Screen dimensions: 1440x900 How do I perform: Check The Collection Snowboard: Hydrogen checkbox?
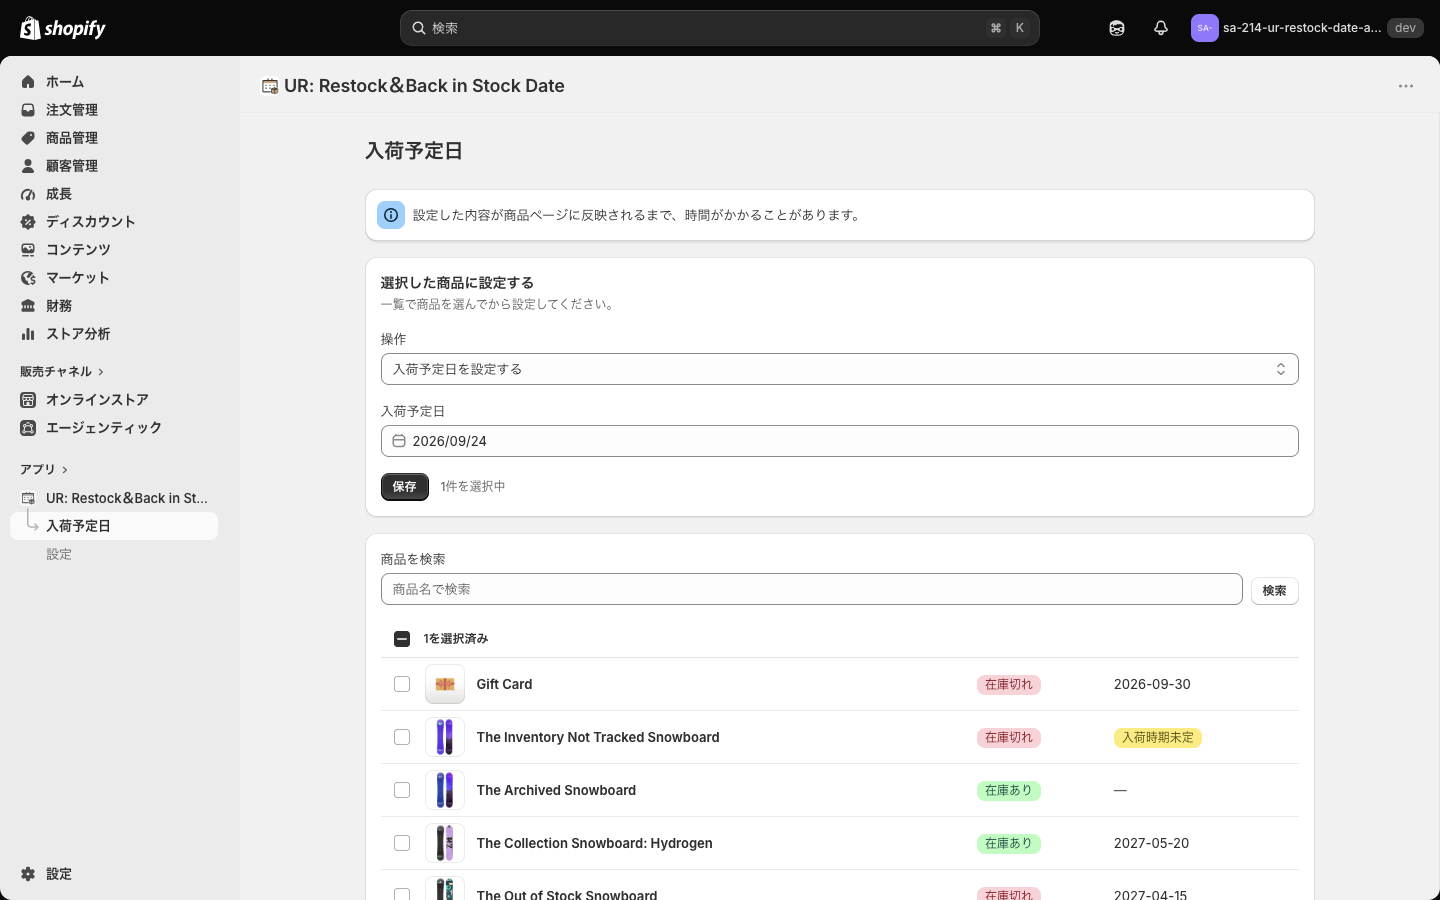tap(402, 843)
